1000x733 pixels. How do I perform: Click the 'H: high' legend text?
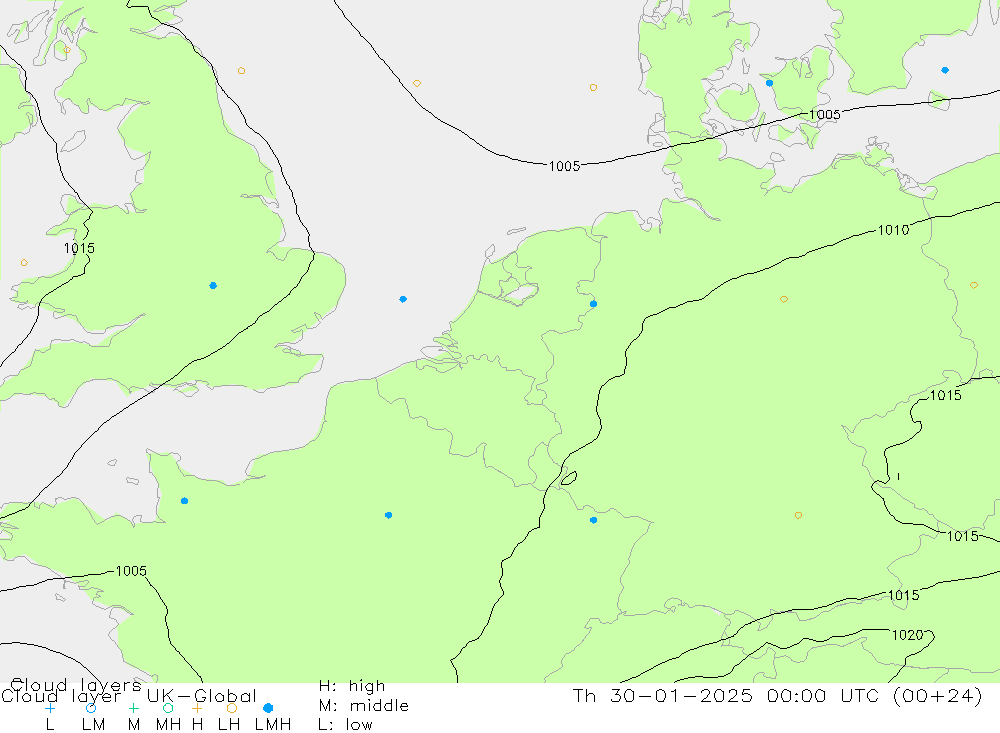(x=352, y=686)
